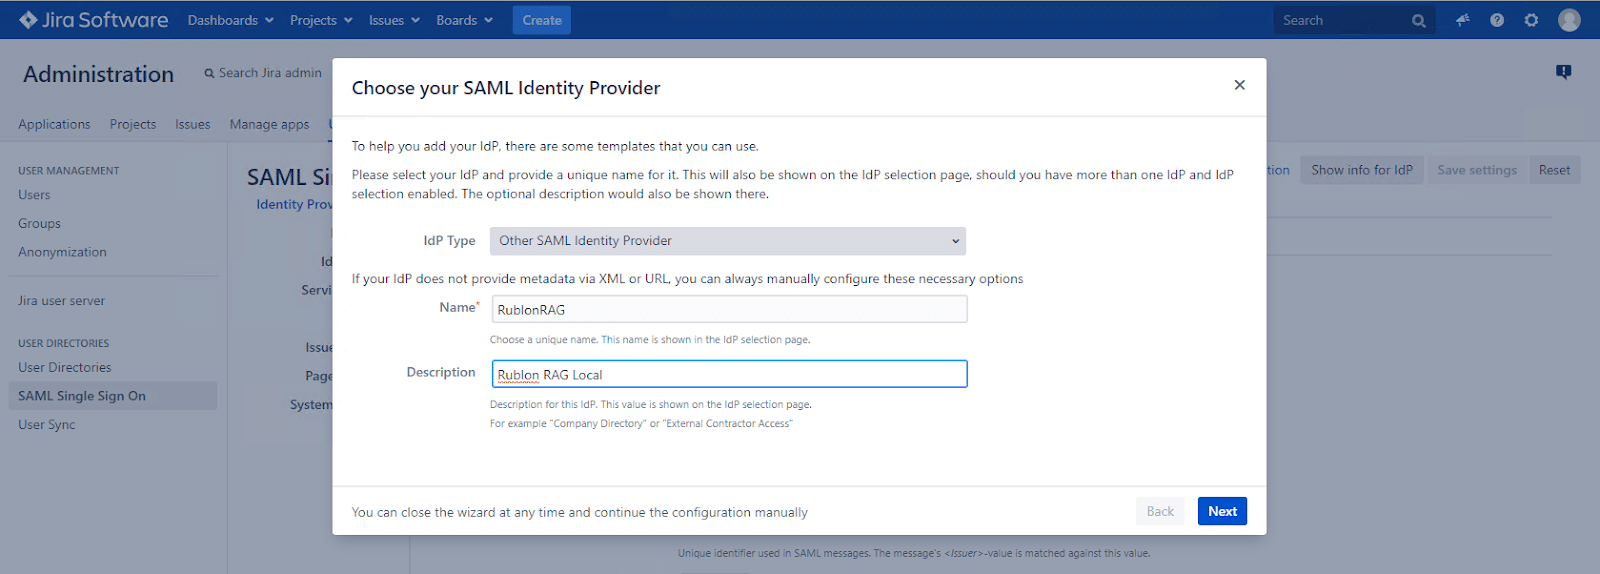Open User Directories in the sidebar
Image resolution: width=1600 pixels, height=574 pixels.
[65, 368]
